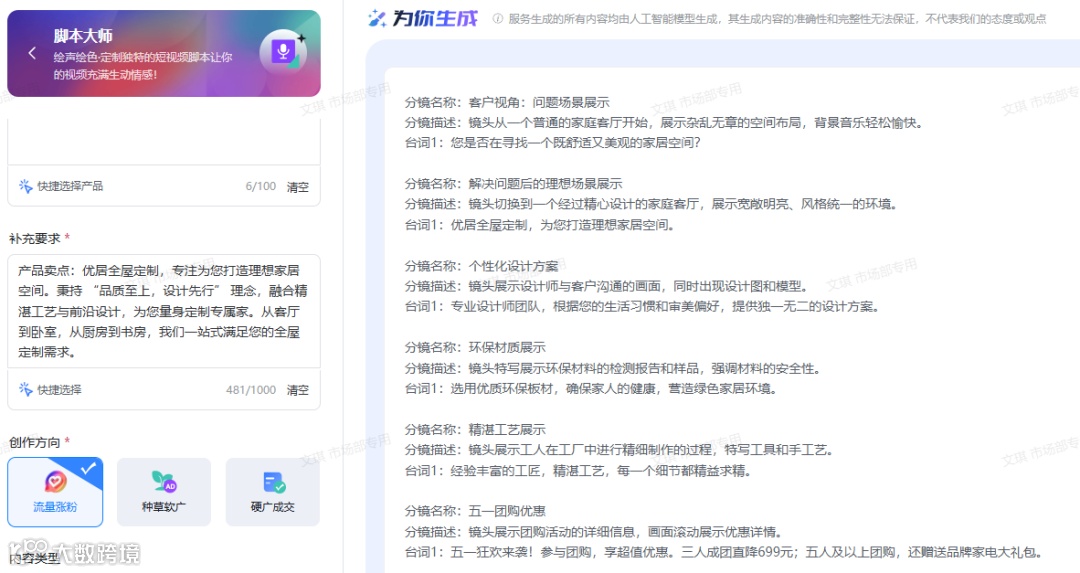Image resolution: width=1080 pixels, height=573 pixels.
Task: Click the 流量涨粉 heart icon
Action: click(x=55, y=482)
